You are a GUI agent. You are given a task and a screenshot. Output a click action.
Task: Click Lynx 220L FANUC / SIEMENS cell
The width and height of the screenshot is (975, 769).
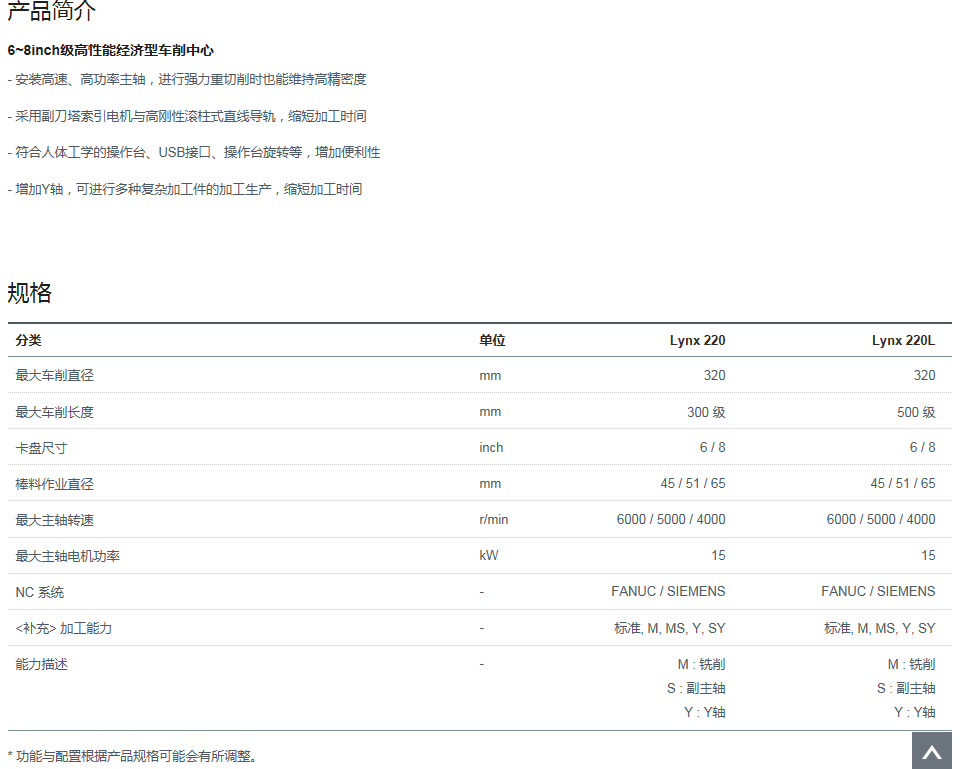tap(878, 592)
